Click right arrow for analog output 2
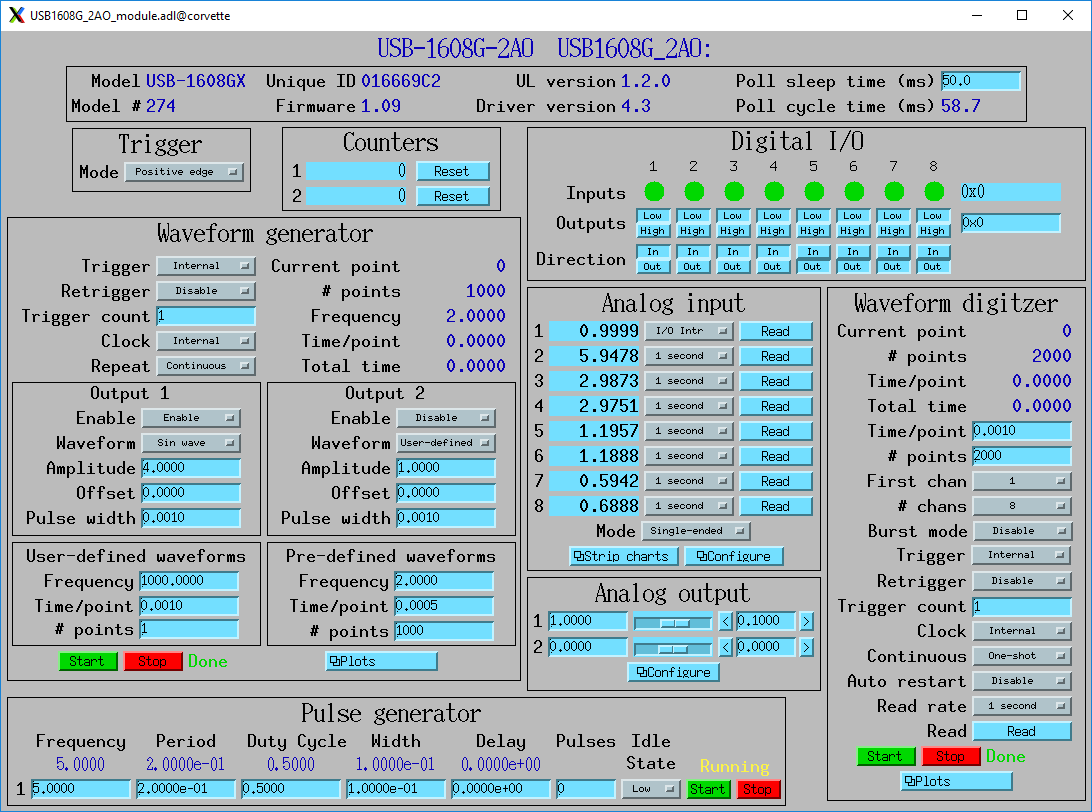Viewport: 1092px width, 812px height. (x=806, y=647)
